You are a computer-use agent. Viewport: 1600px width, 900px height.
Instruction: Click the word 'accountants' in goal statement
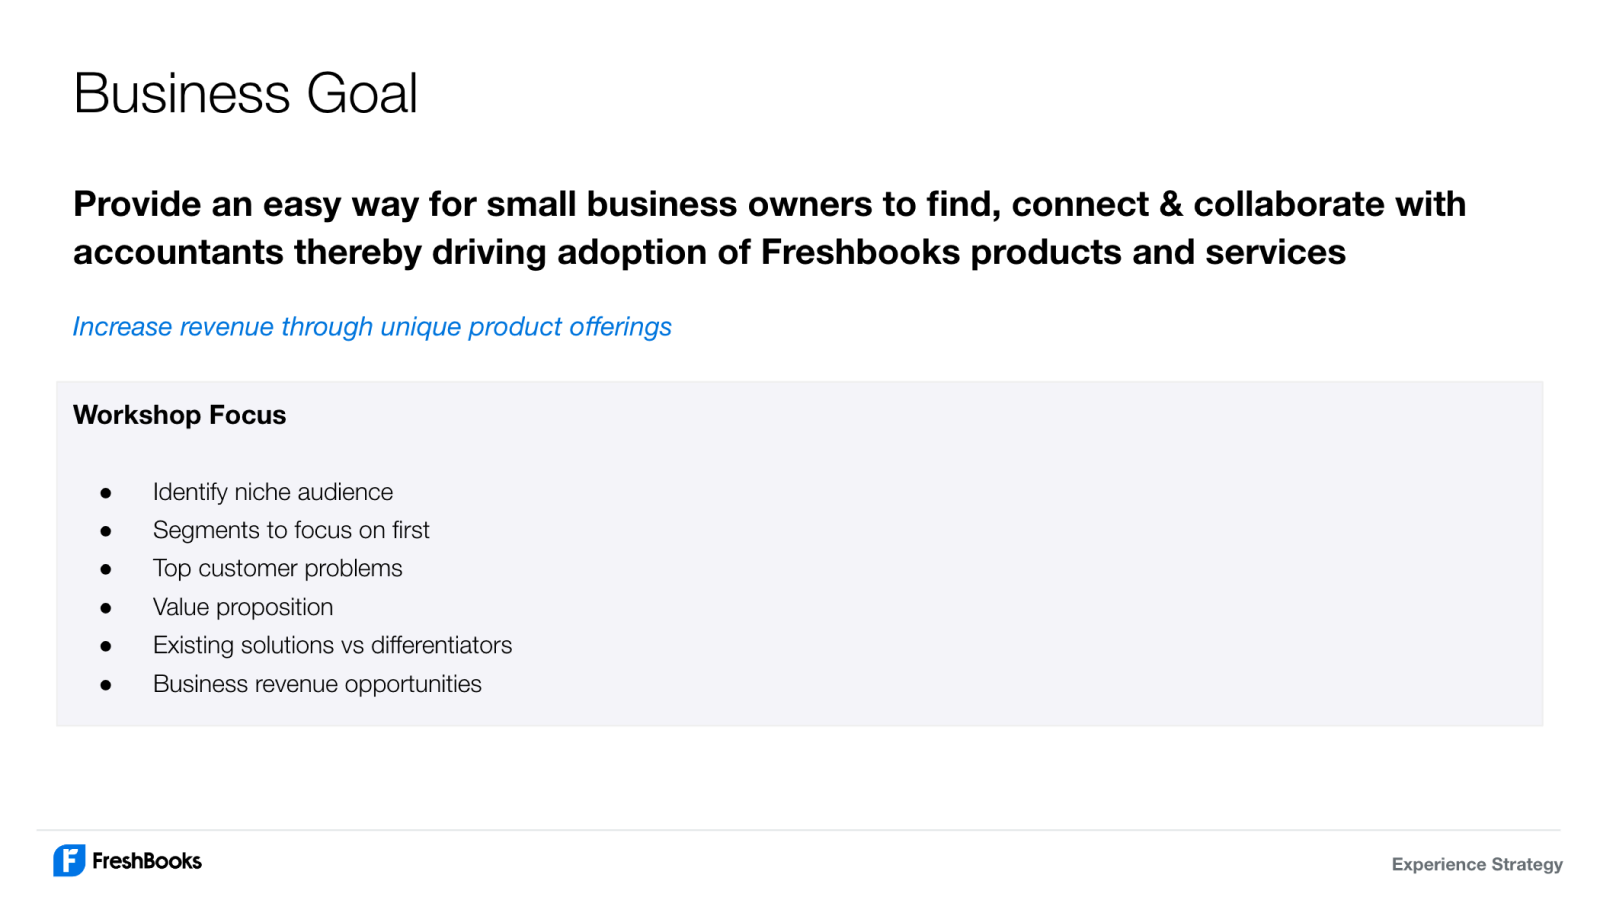tap(178, 252)
